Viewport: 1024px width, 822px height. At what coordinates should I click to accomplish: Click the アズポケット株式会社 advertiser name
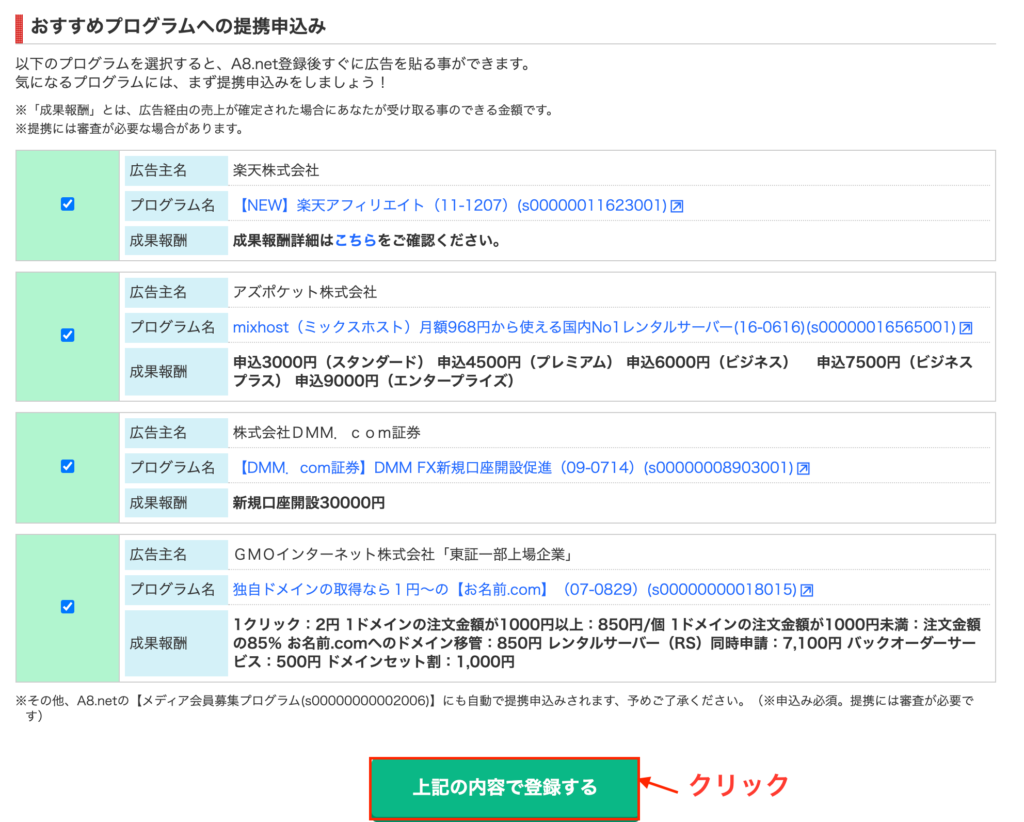tap(304, 292)
